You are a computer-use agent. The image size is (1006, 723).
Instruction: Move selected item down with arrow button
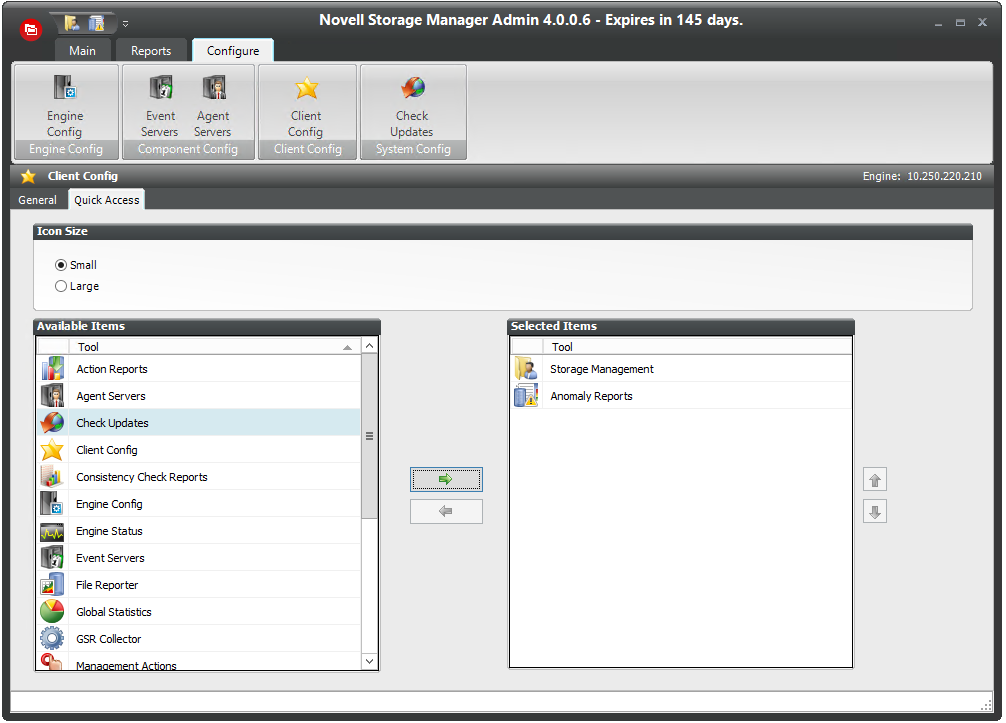coord(874,511)
